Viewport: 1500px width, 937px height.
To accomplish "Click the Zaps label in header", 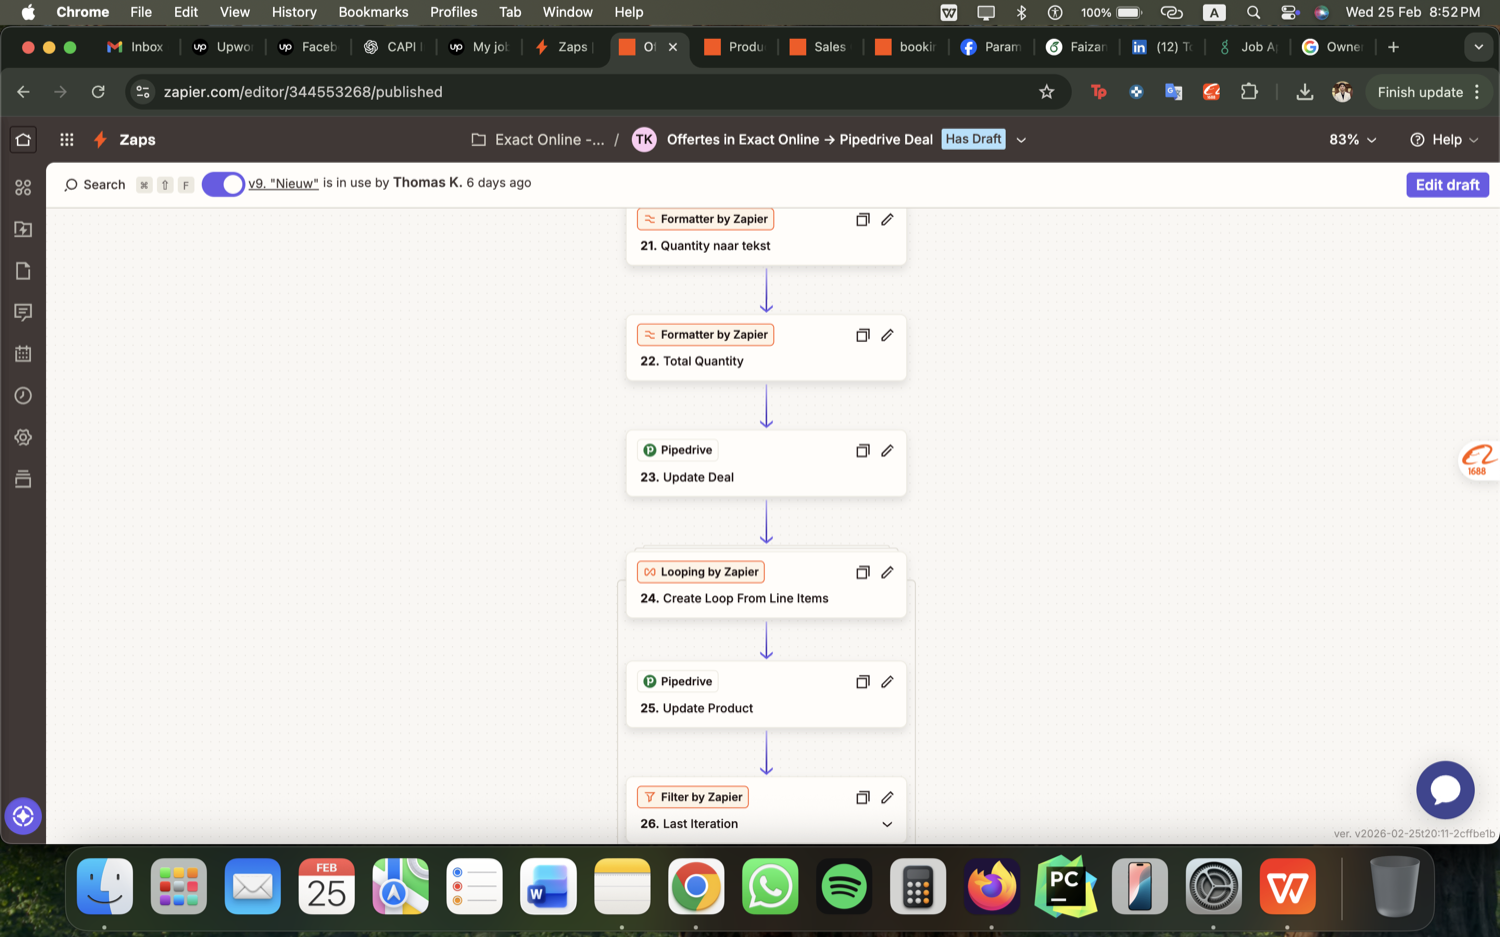I will (x=137, y=140).
